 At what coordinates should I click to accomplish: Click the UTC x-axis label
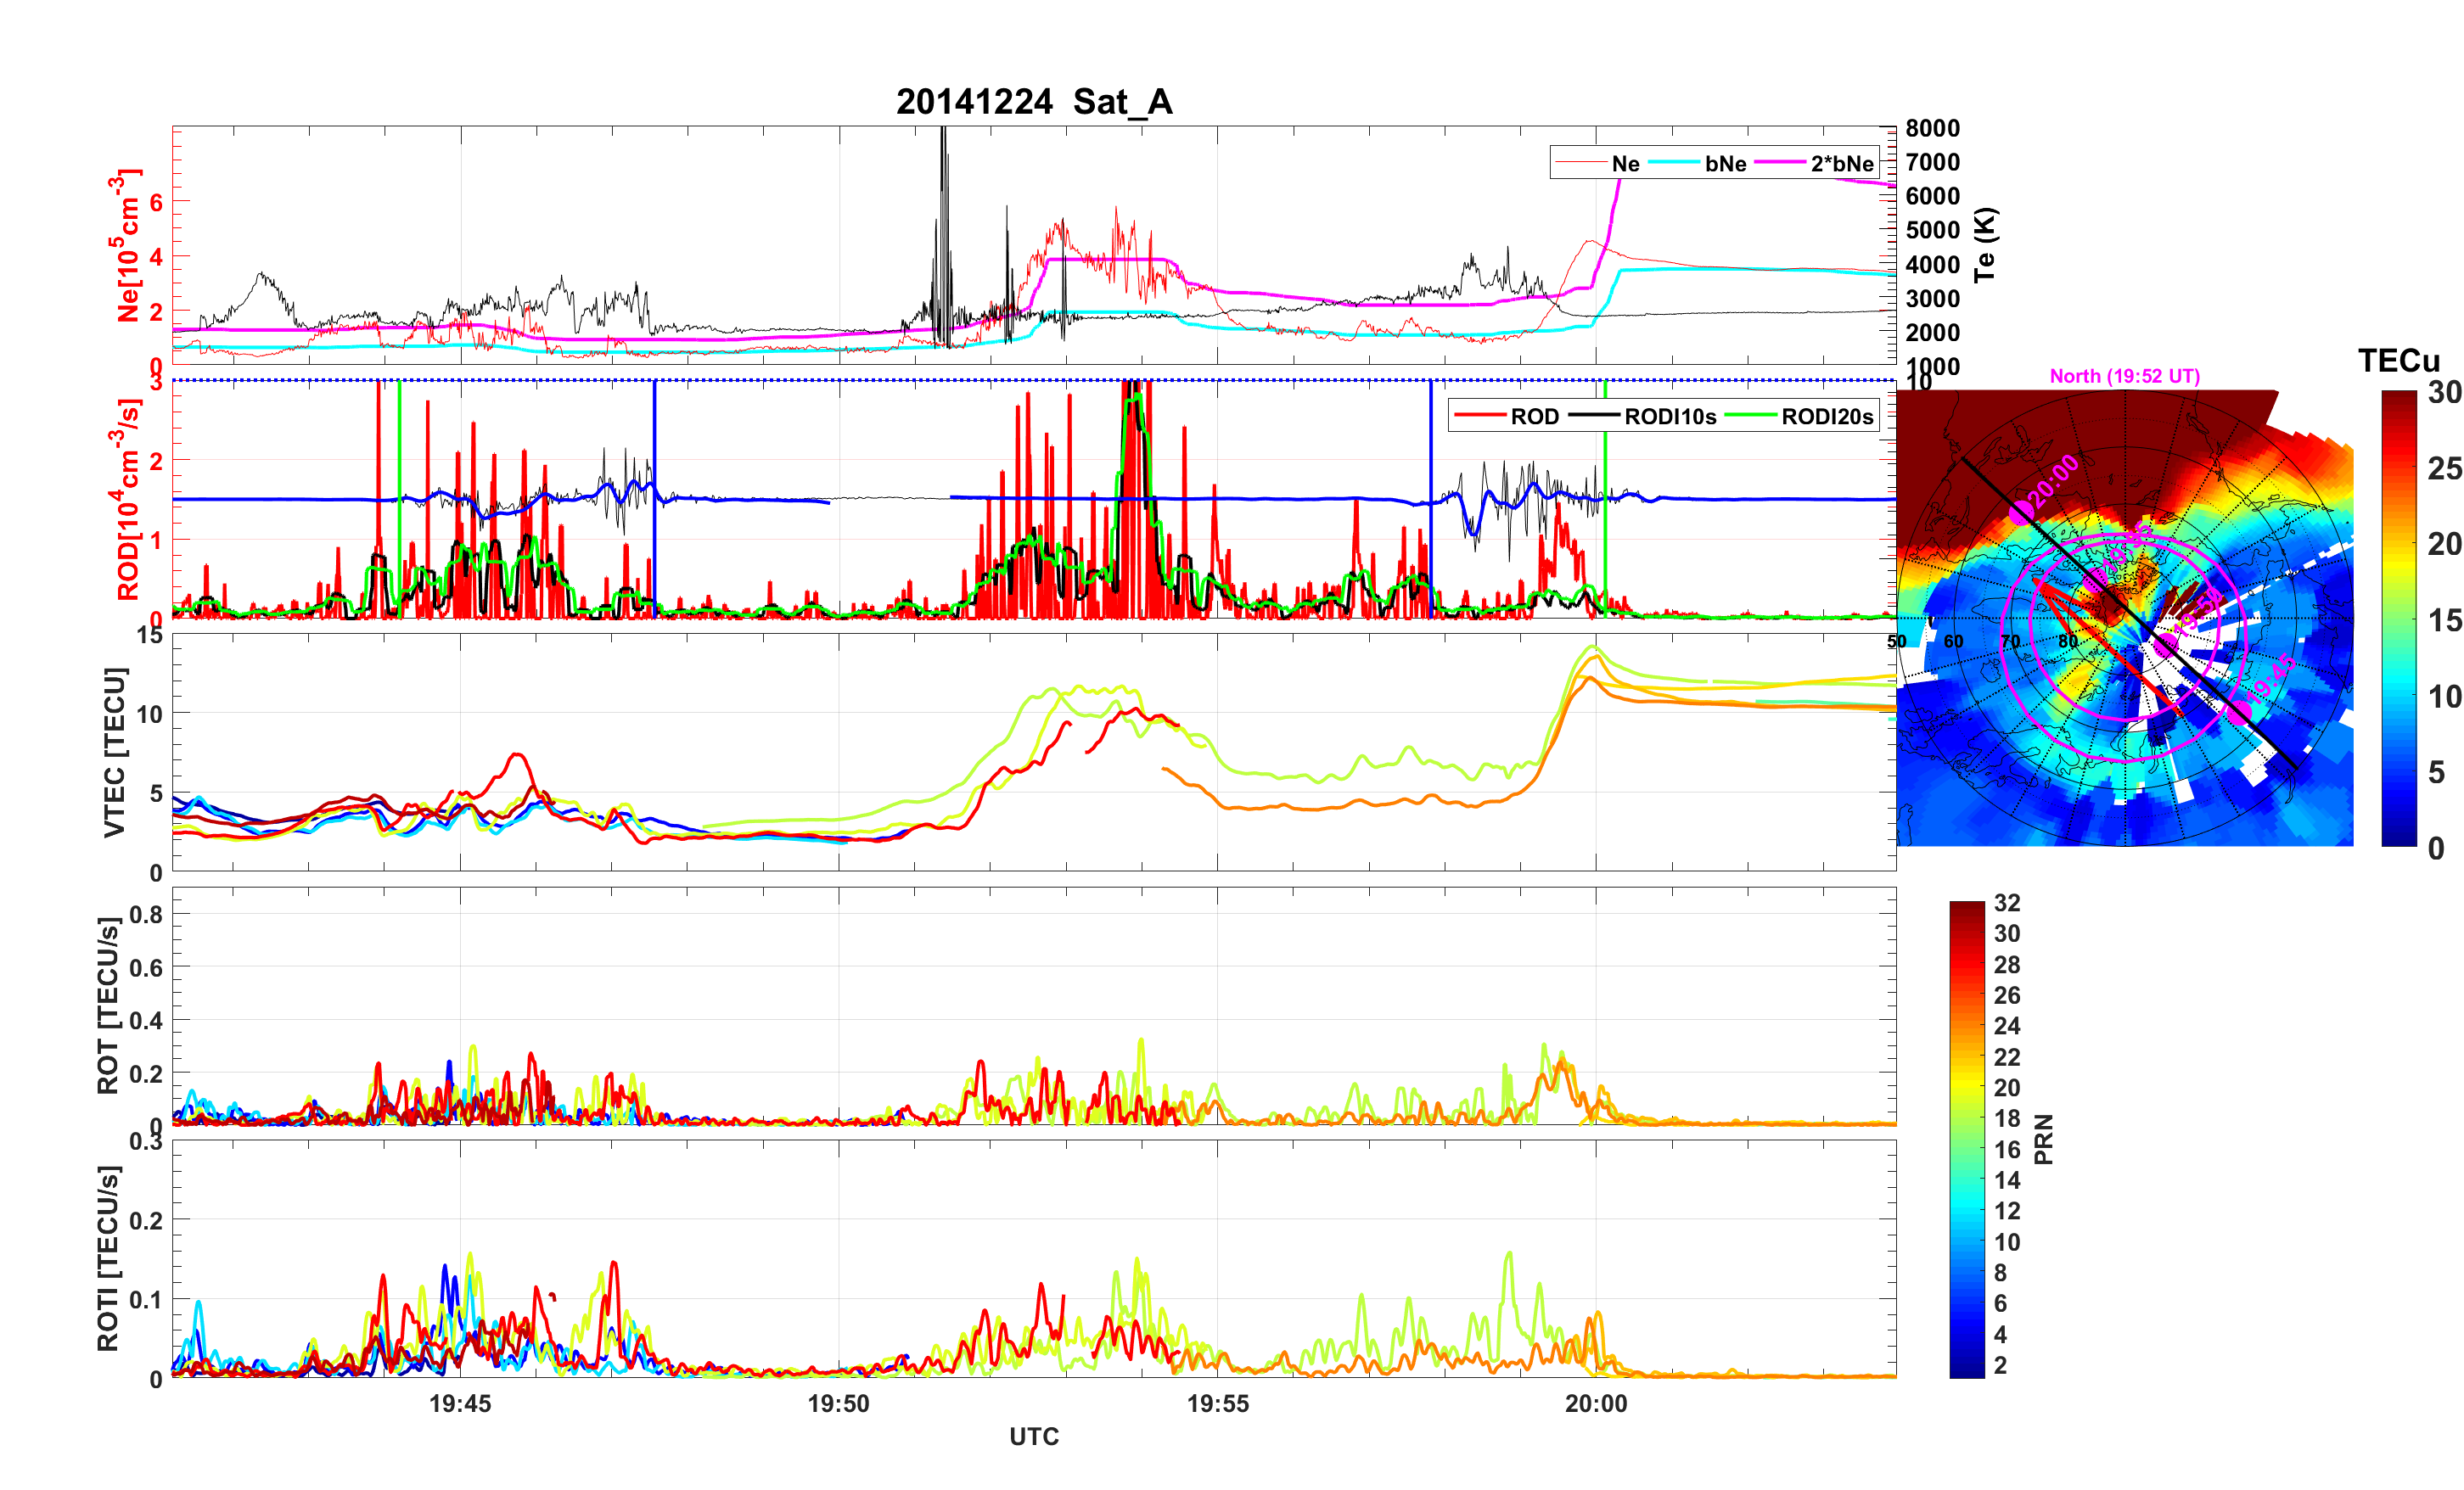(1033, 1436)
